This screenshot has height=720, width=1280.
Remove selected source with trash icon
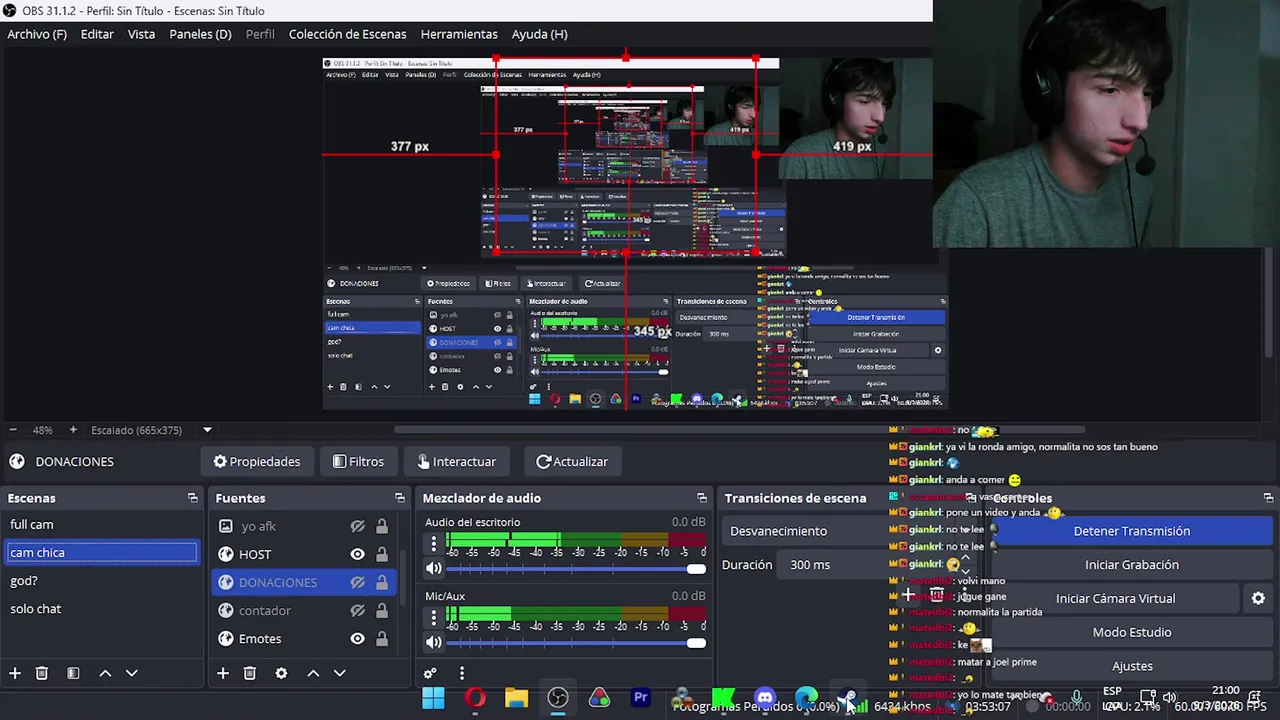[x=250, y=673]
